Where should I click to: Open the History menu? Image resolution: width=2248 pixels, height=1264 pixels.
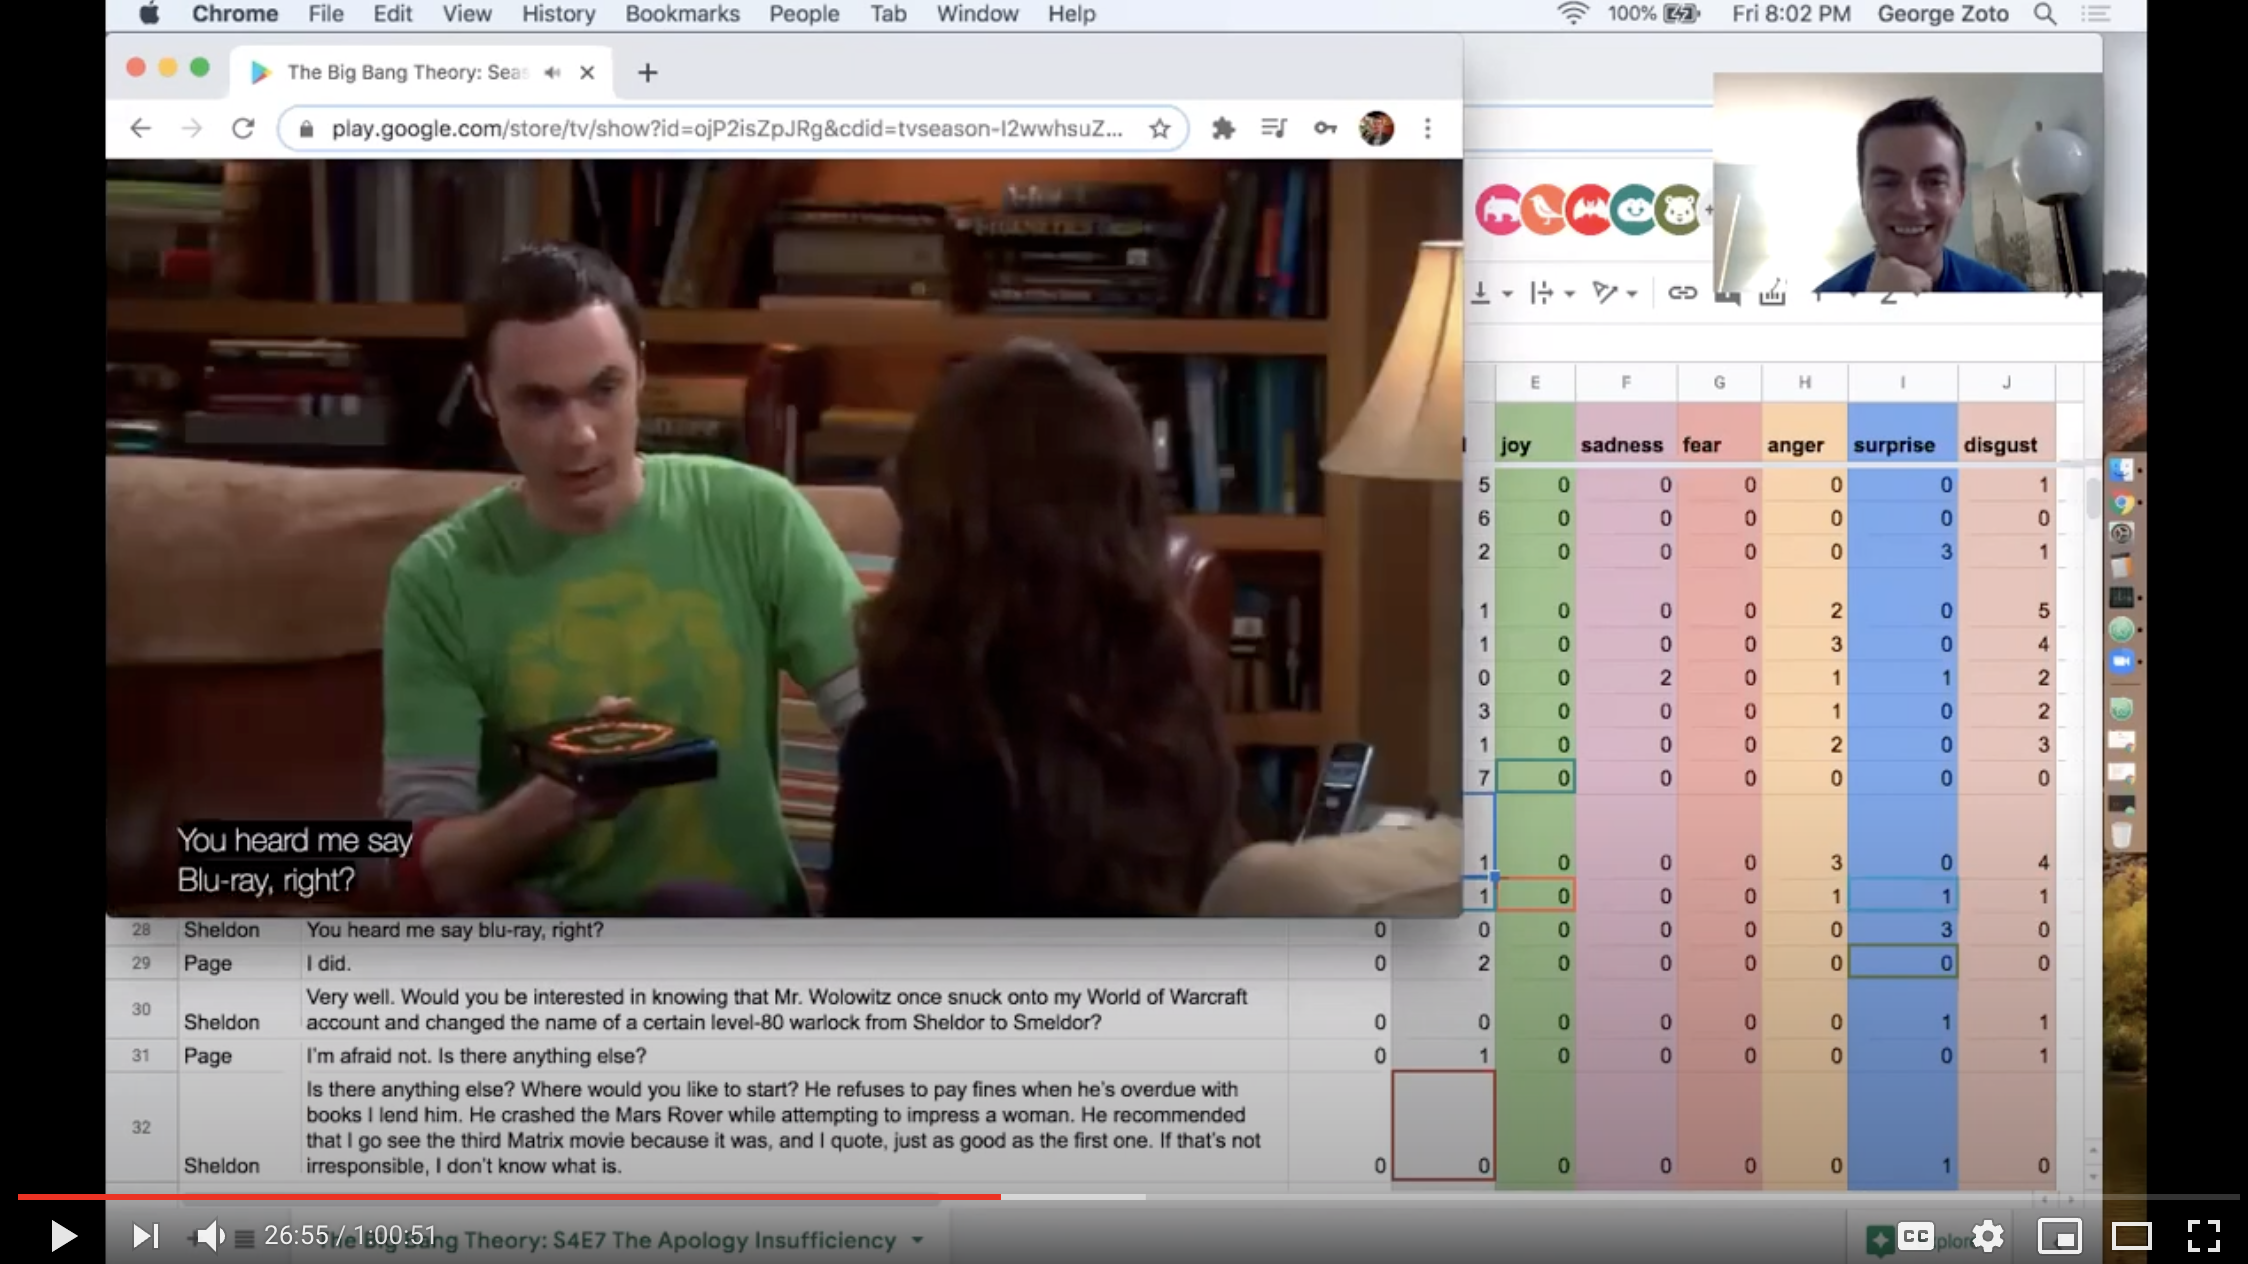point(558,14)
